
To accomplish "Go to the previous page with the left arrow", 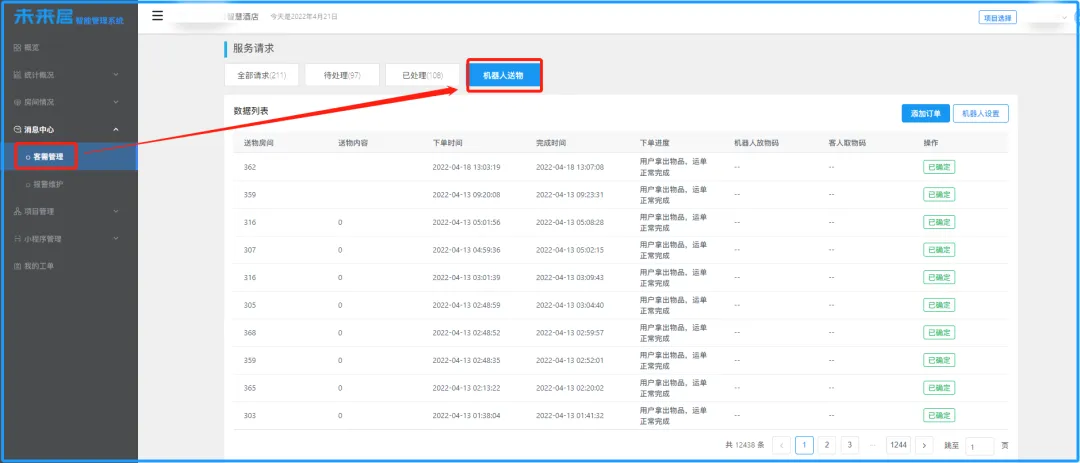I will (x=781, y=445).
